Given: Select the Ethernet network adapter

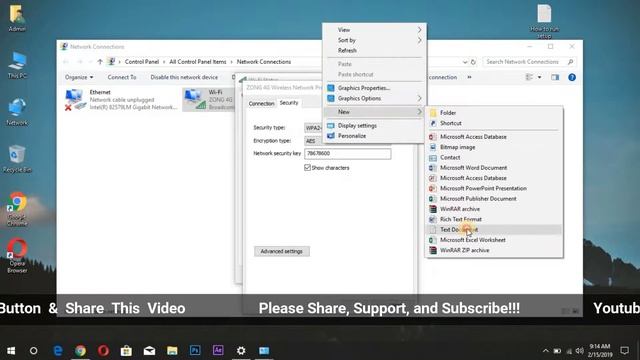Looking at the screenshot, I should click(x=121, y=100).
